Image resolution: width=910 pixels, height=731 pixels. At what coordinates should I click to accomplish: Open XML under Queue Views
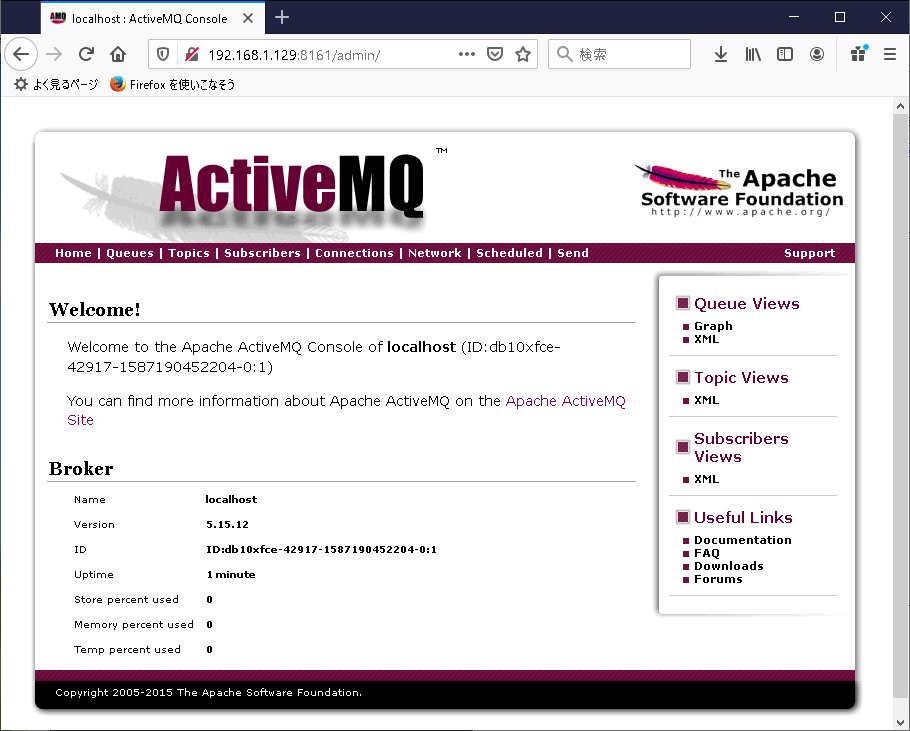point(706,339)
